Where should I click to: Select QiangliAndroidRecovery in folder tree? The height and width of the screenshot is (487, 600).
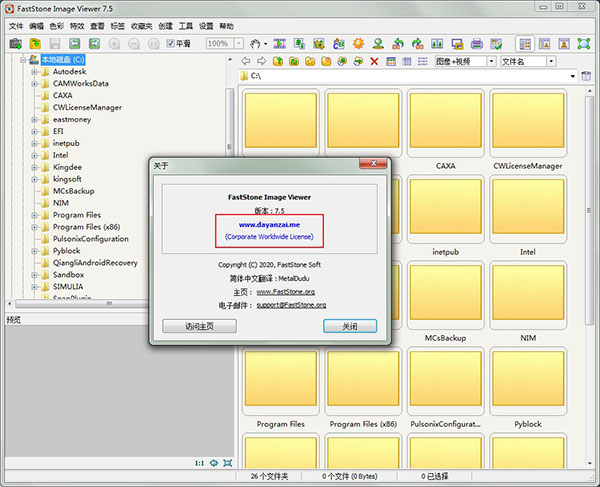pos(95,263)
